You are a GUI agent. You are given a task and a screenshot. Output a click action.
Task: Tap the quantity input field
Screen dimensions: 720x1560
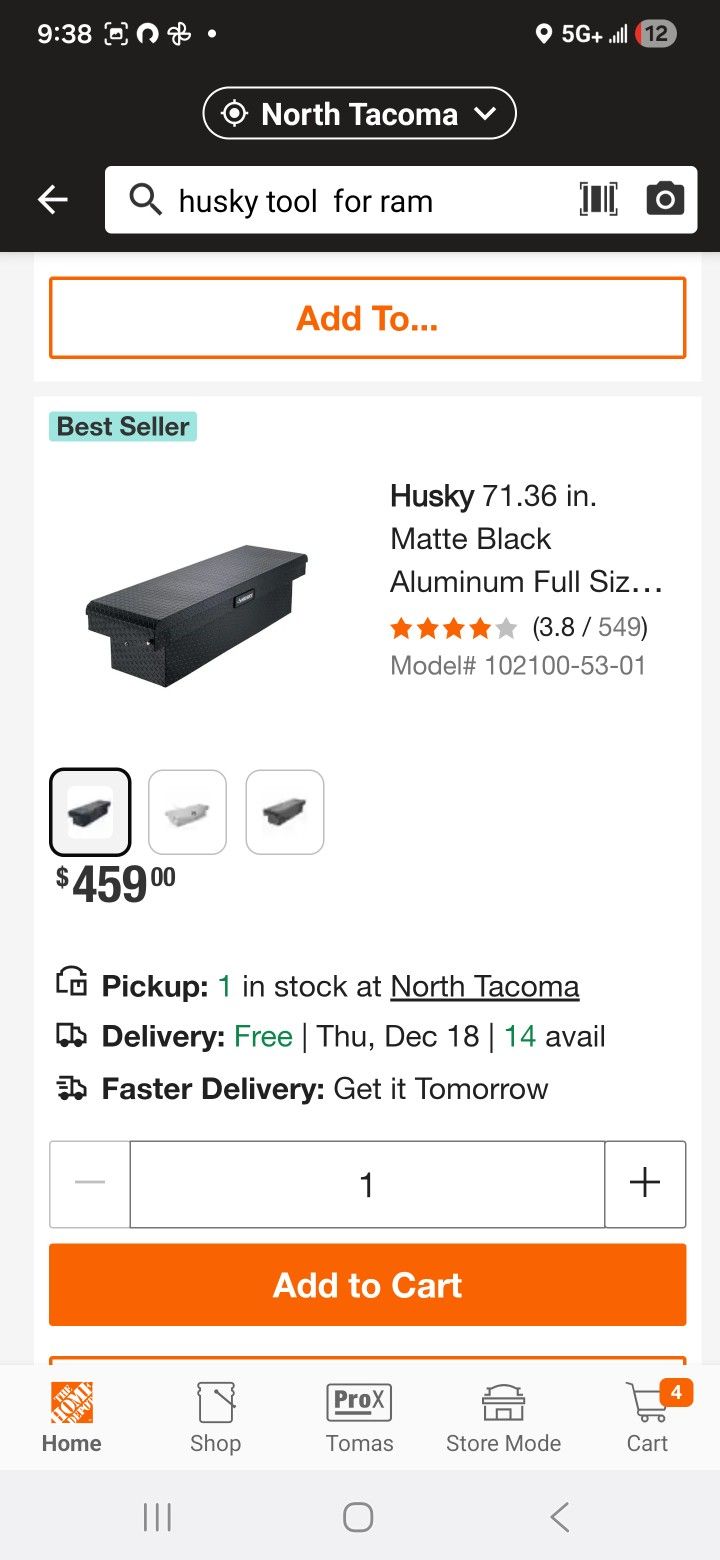pos(367,1184)
